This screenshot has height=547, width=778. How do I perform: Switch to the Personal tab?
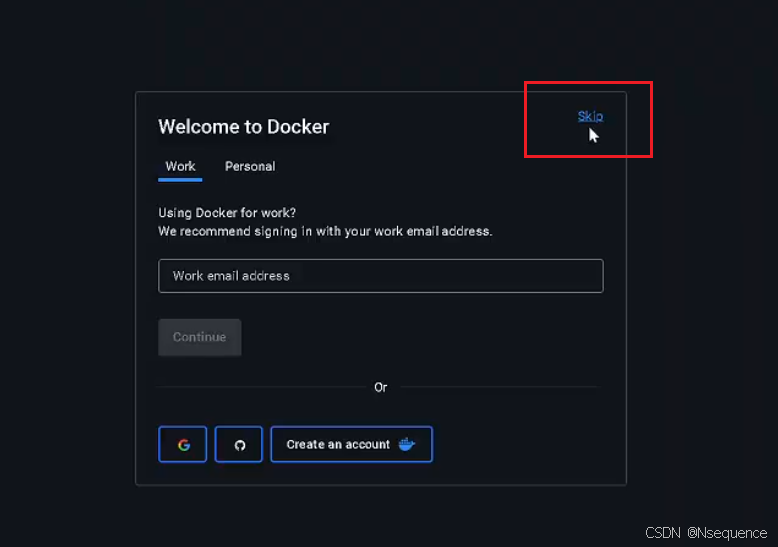click(x=250, y=167)
